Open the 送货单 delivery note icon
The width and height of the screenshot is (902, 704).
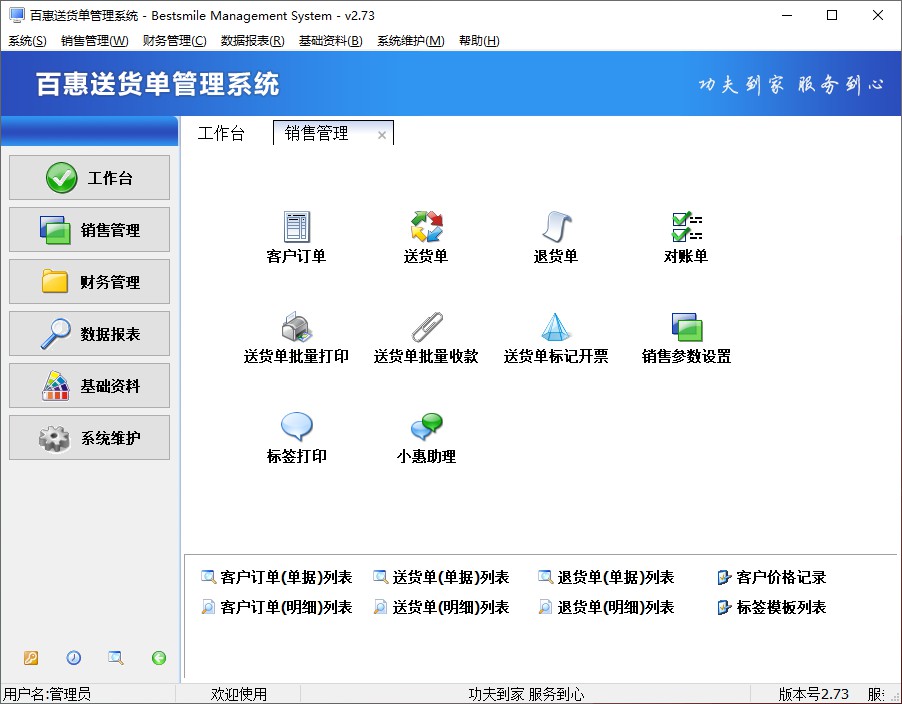click(x=426, y=228)
